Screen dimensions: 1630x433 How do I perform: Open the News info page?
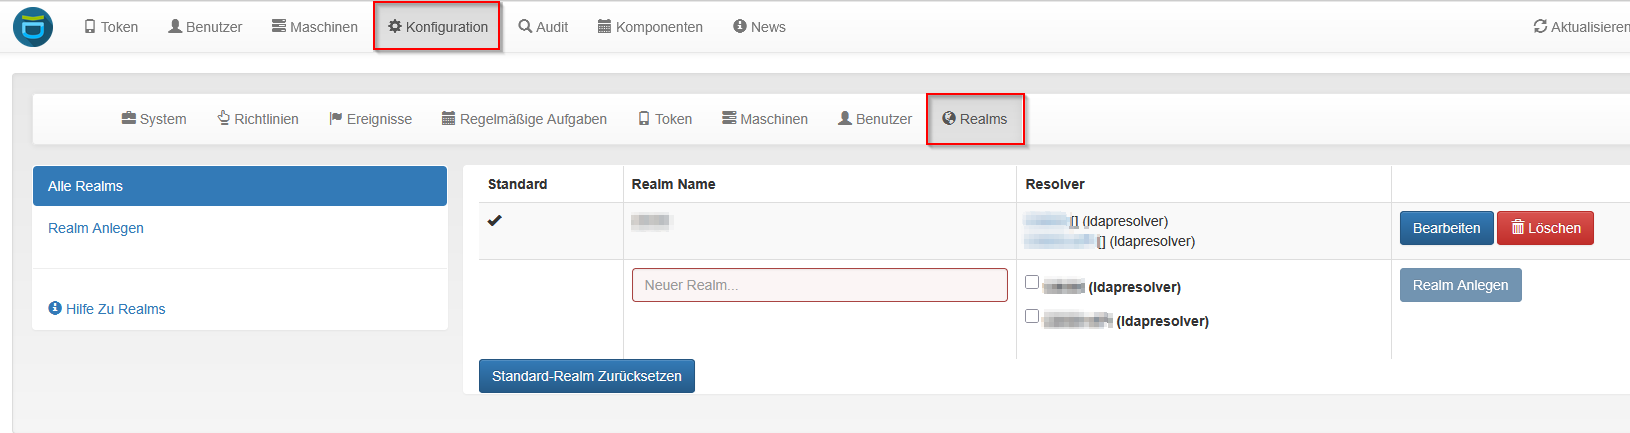(x=759, y=27)
